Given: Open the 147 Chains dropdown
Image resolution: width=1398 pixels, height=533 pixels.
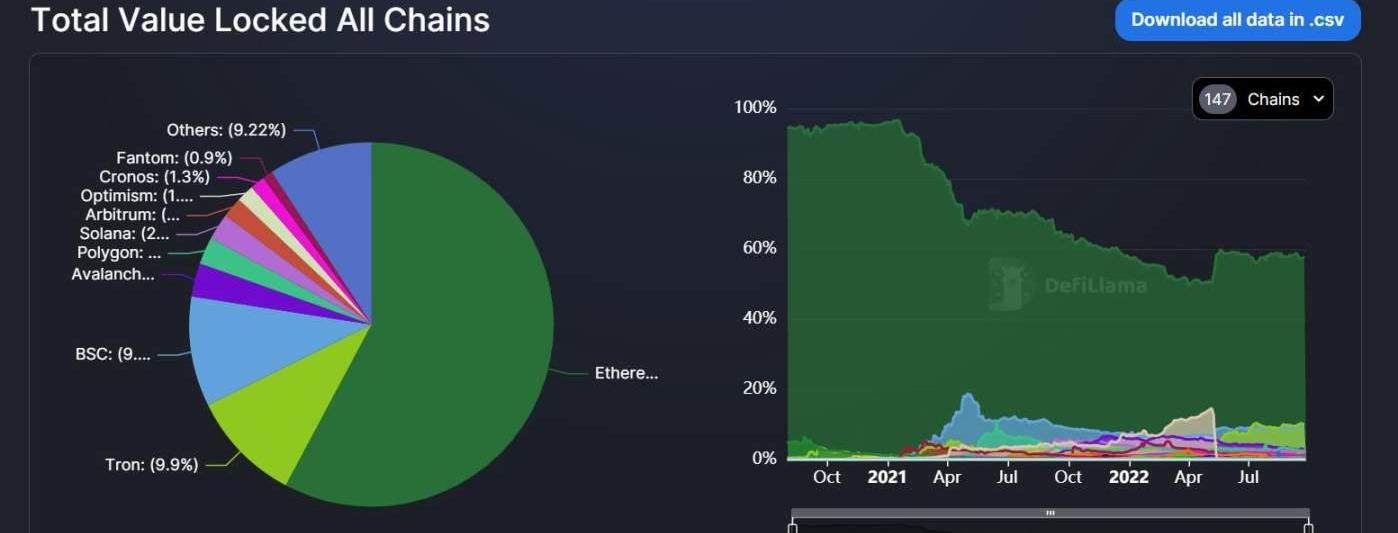Looking at the screenshot, I should tap(1262, 99).
